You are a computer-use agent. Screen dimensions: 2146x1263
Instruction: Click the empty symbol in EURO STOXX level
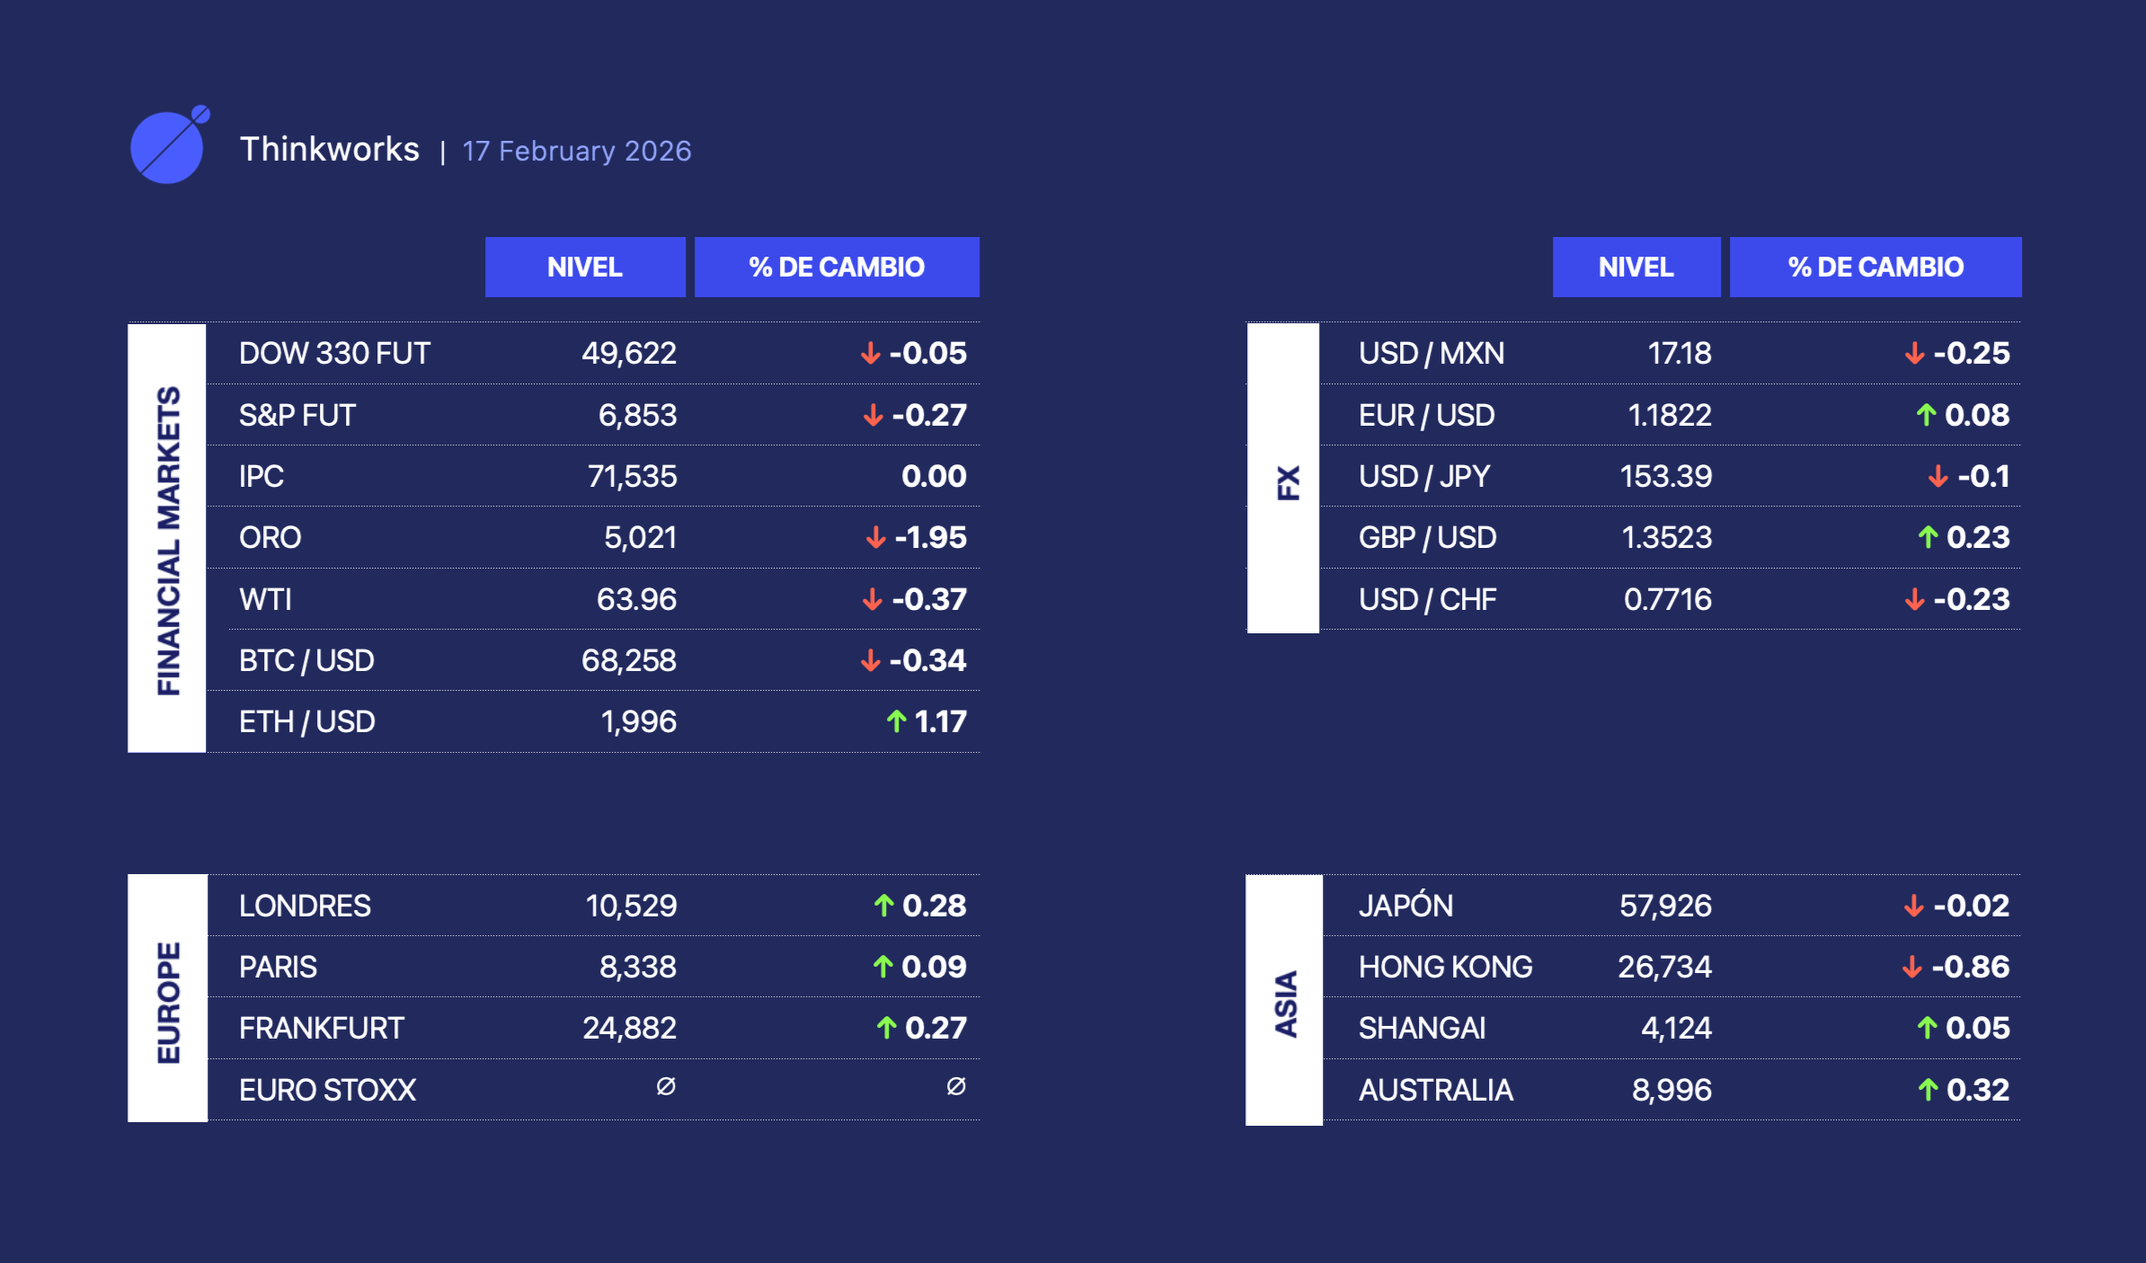point(665,1086)
